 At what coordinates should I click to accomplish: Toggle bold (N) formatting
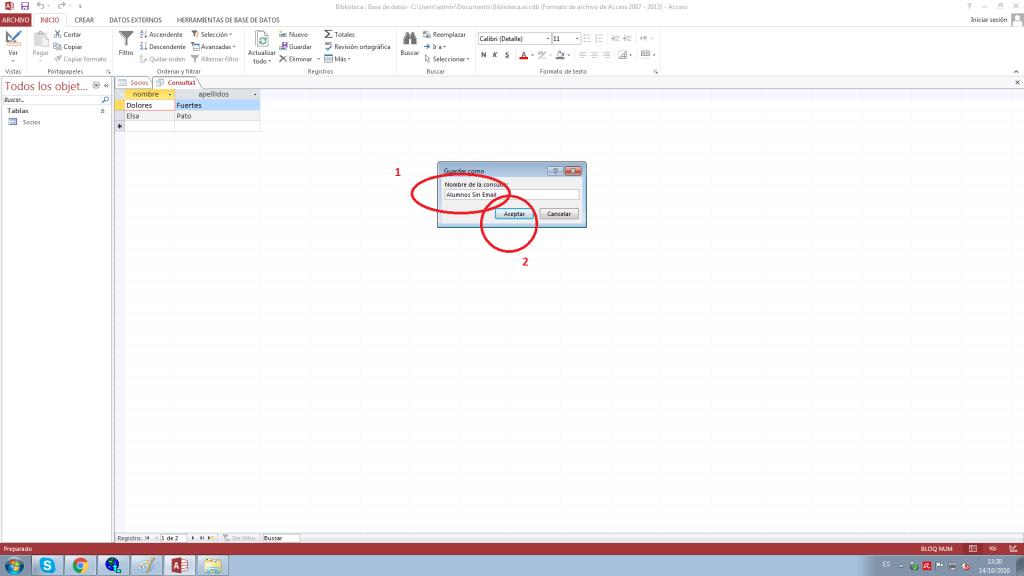pos(482,55)
